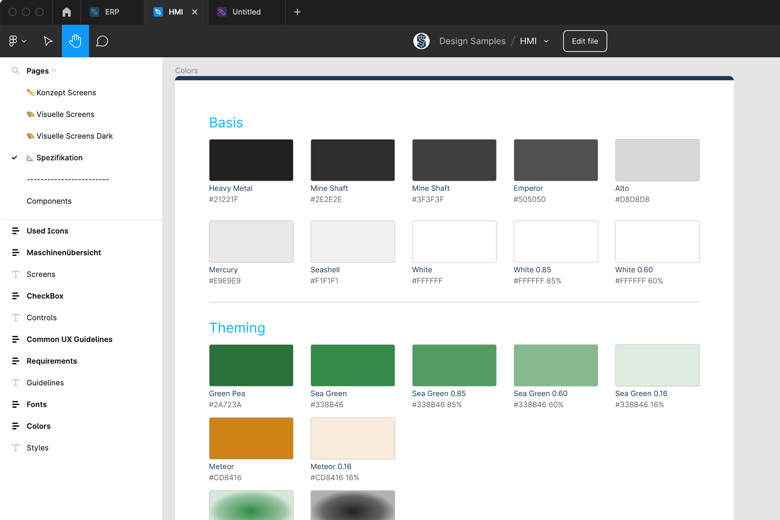Select the Common UX Guidelines layer
Screen dimensions: 780x520
point(69,339)
